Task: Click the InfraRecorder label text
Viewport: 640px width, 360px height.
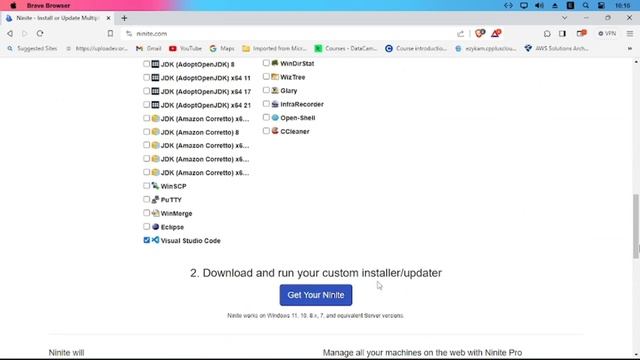Action: [302, 104]
